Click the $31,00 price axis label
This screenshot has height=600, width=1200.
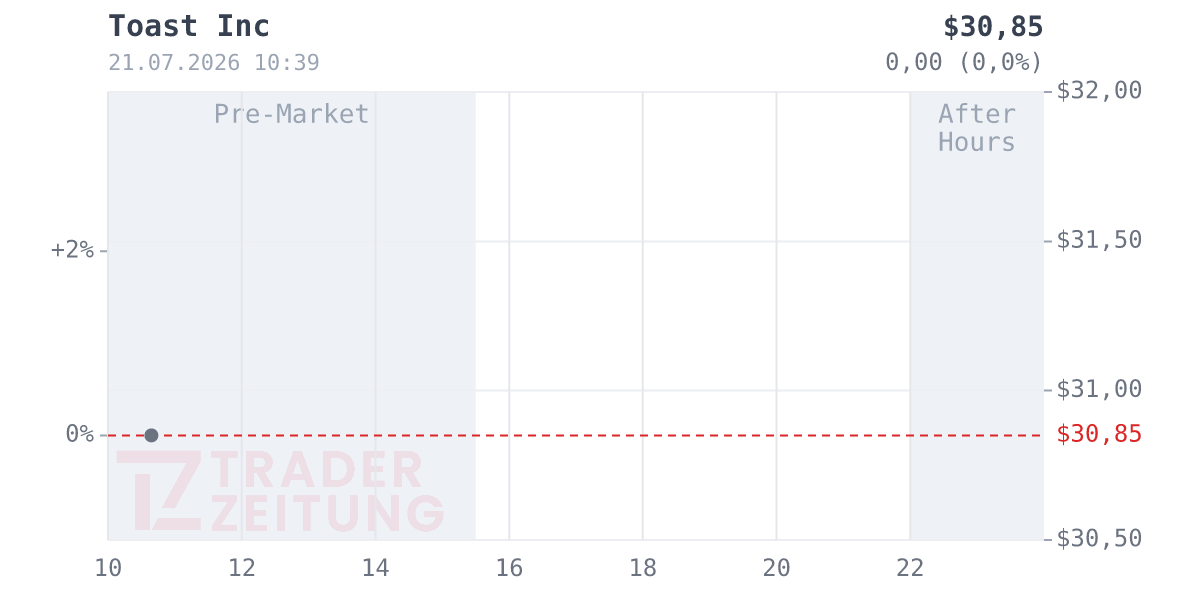1099,389
